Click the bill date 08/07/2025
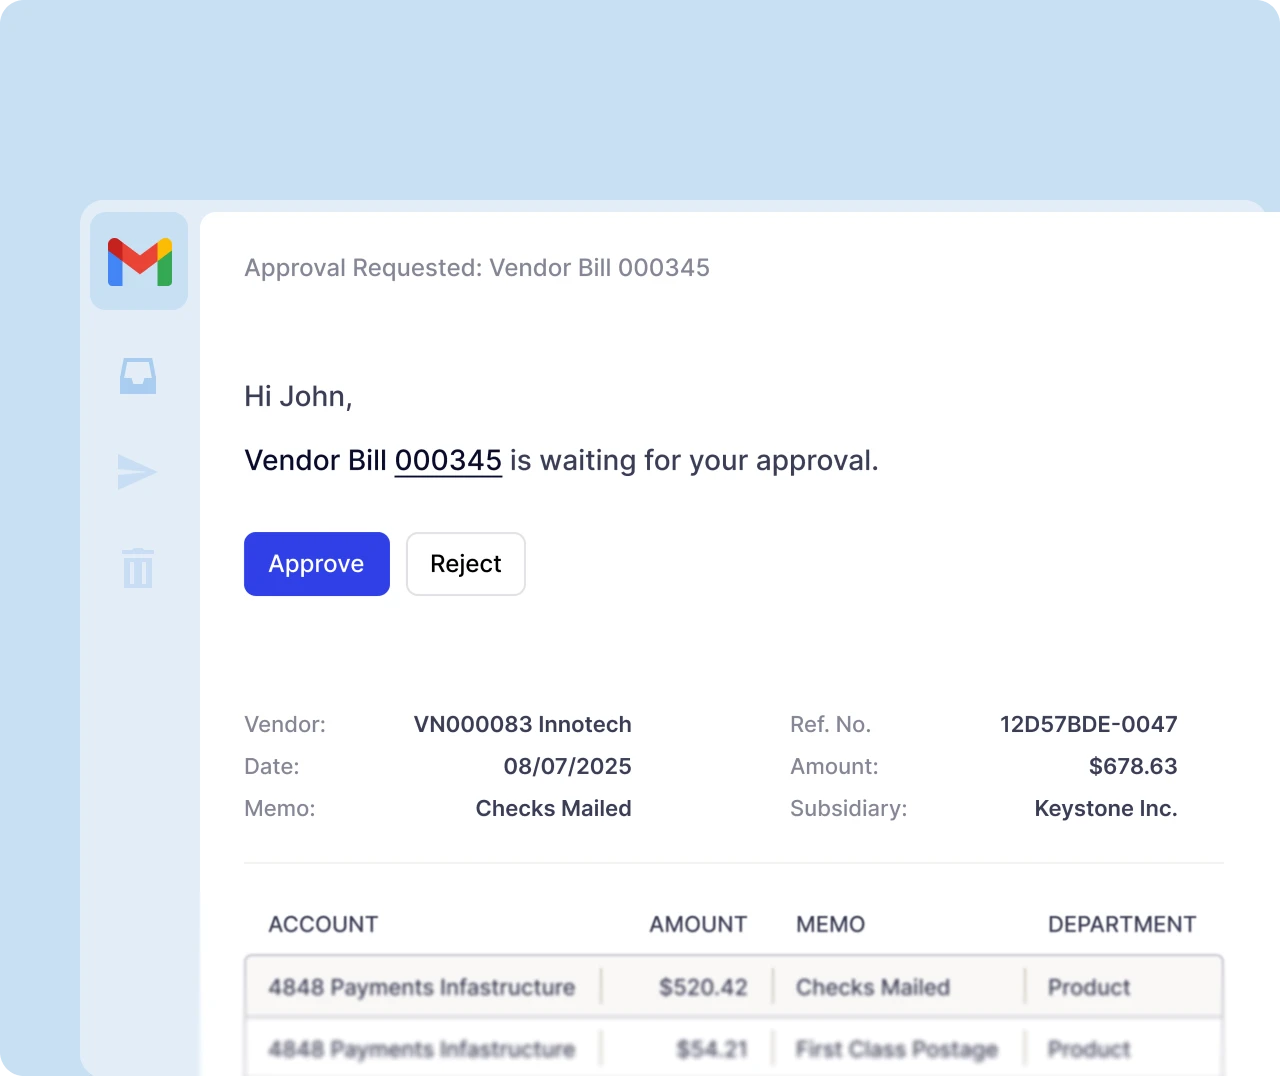The height and width of the screenshot is (1076, 1280). (x=567, y=766)
